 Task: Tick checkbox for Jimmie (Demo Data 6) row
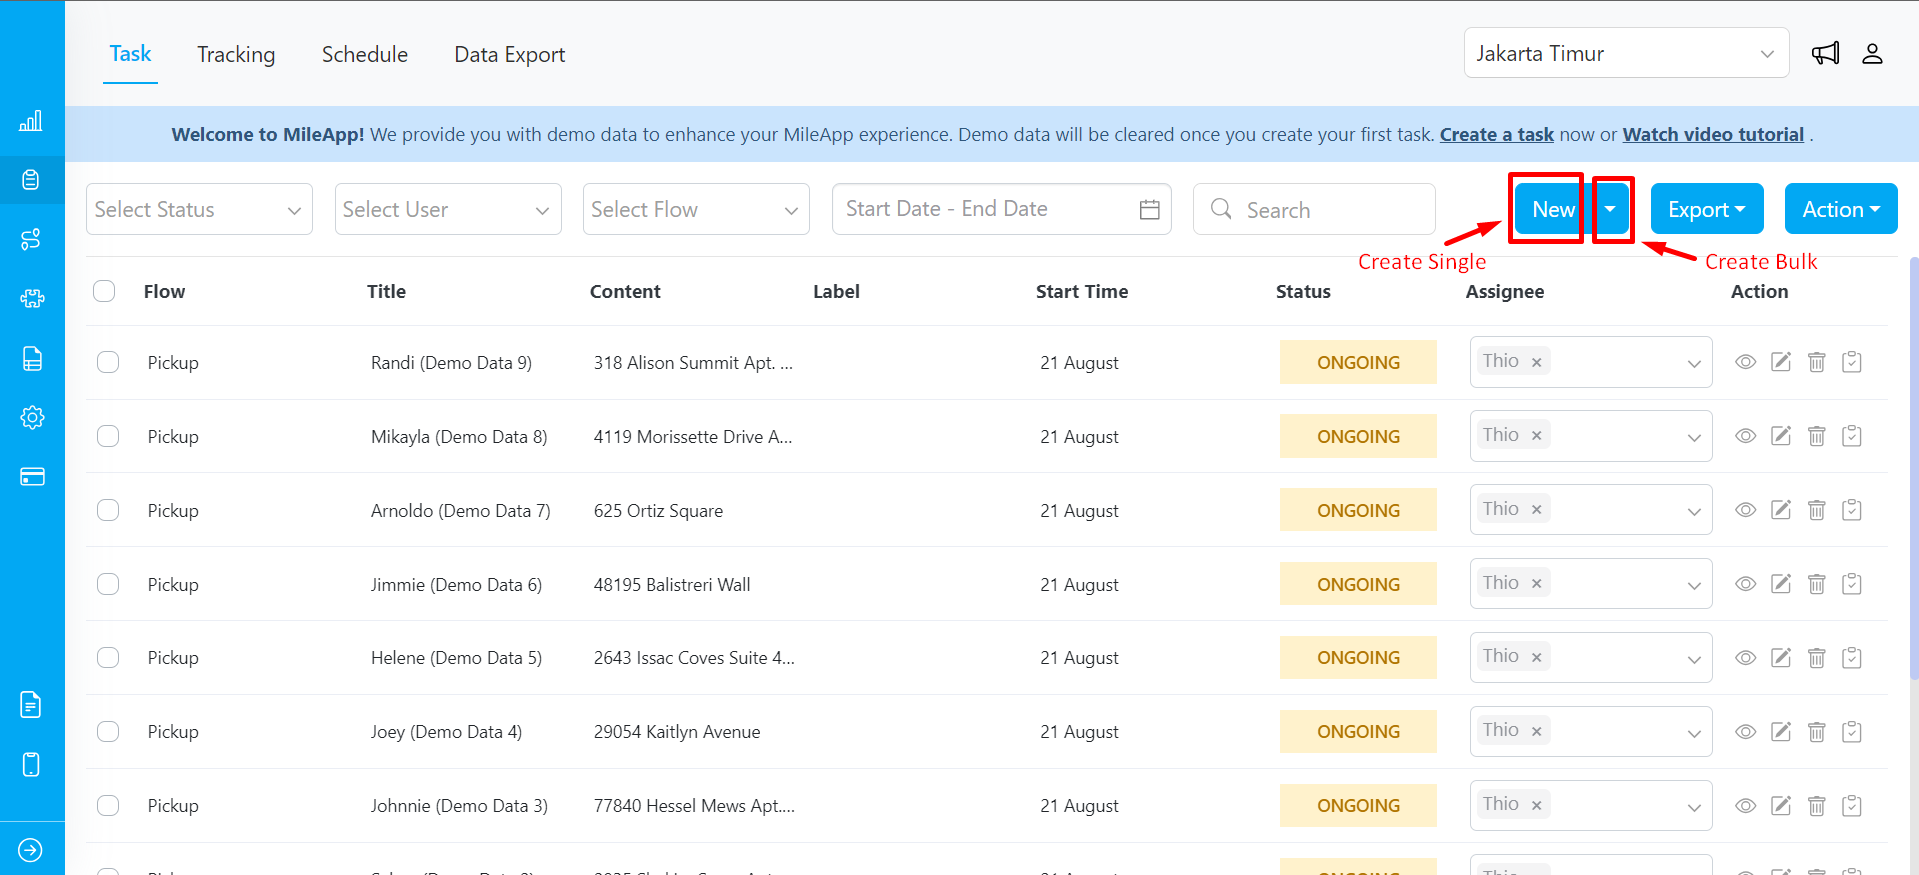tap(108, 584)
